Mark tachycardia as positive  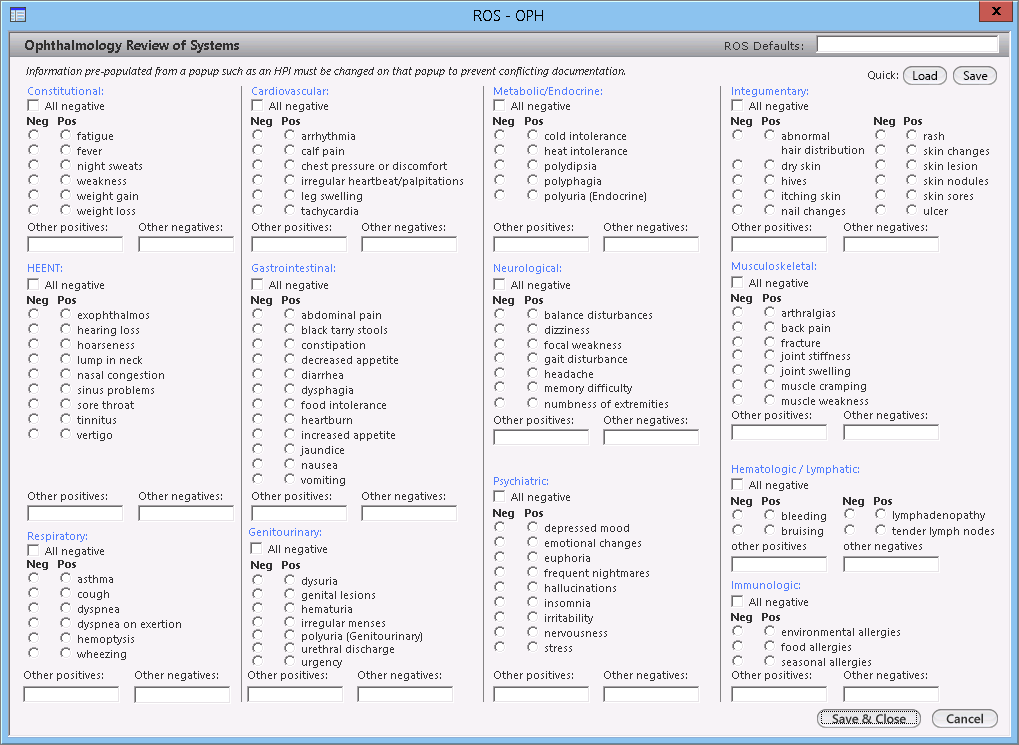point(289,210)
